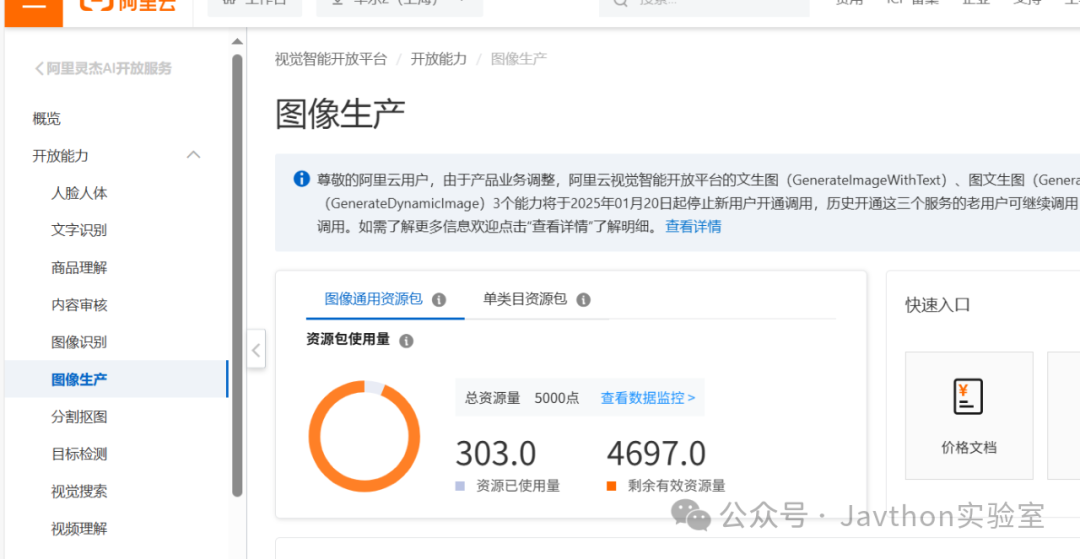Select 图像识别 in the sidebar
The width and height of the screenshot is (1080, 559).
79,342
